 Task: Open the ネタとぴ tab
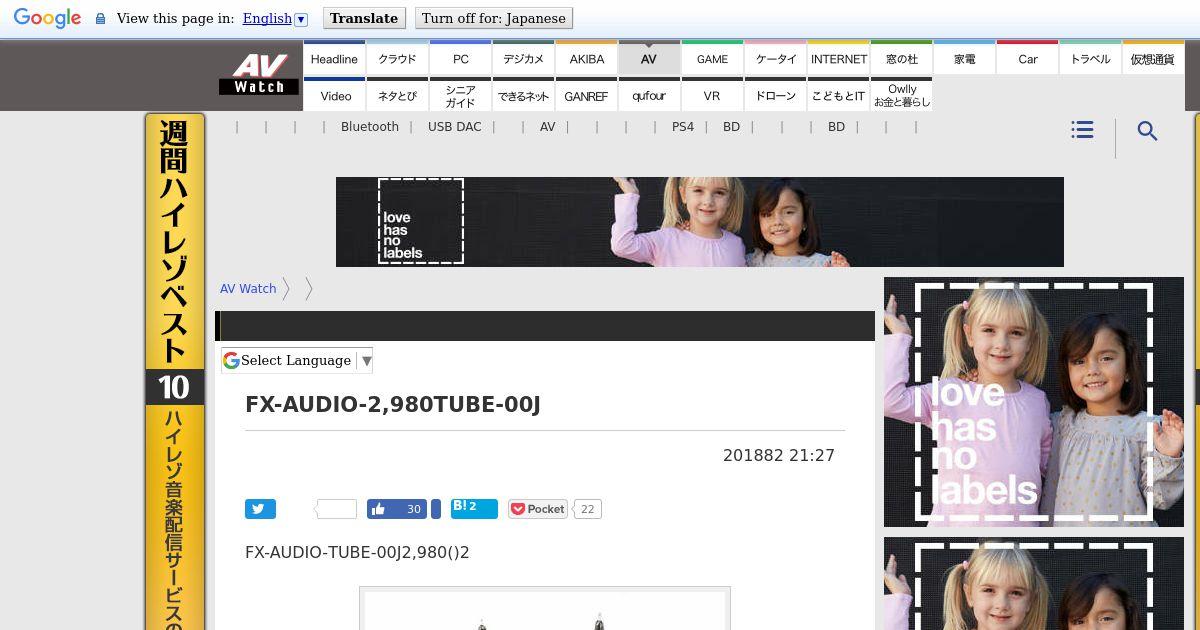coord(397,95)
